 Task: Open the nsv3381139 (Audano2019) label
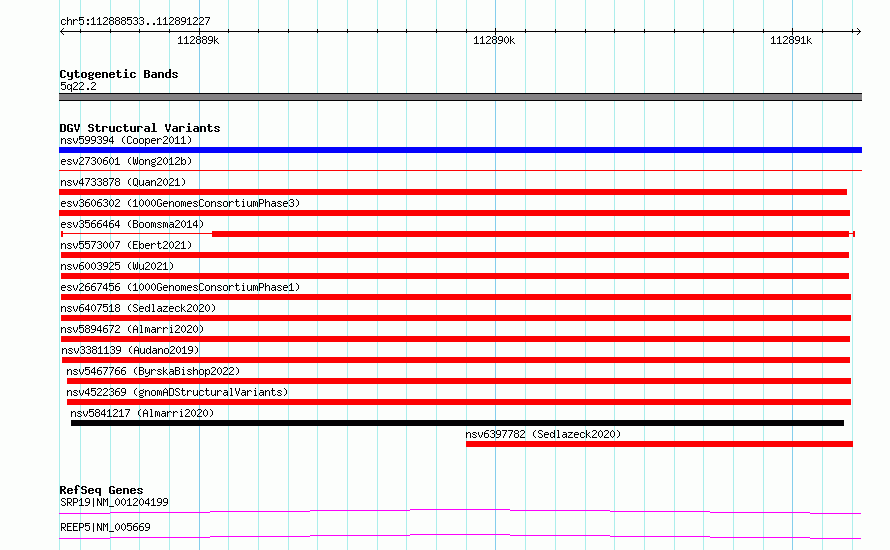click(x=131, y=350)
